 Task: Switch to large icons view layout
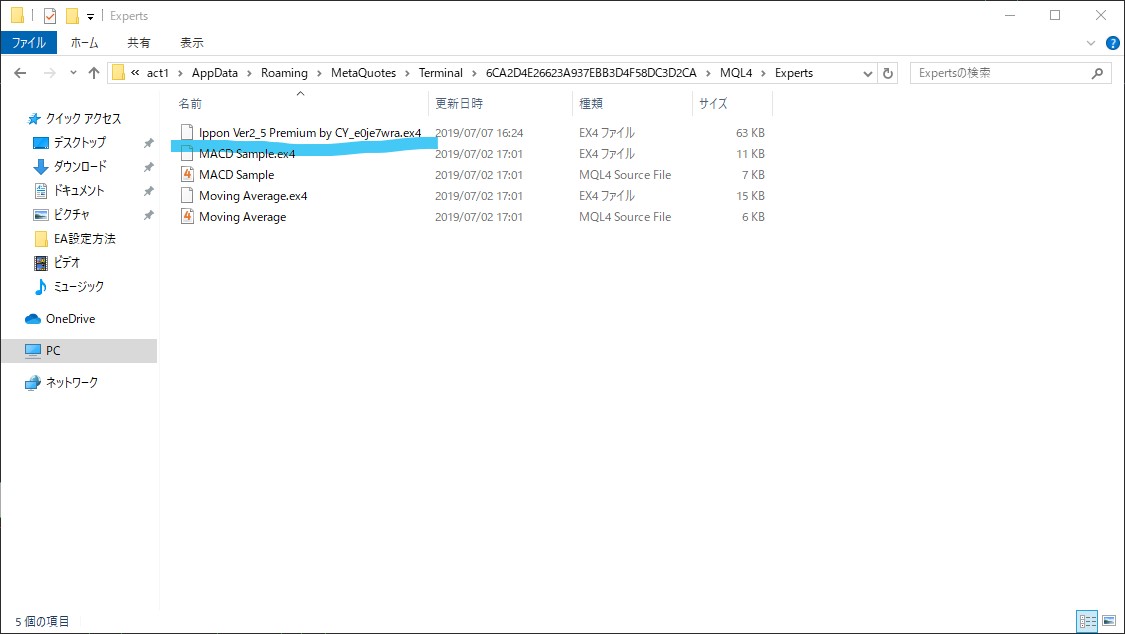click(x=1109, y=621)
